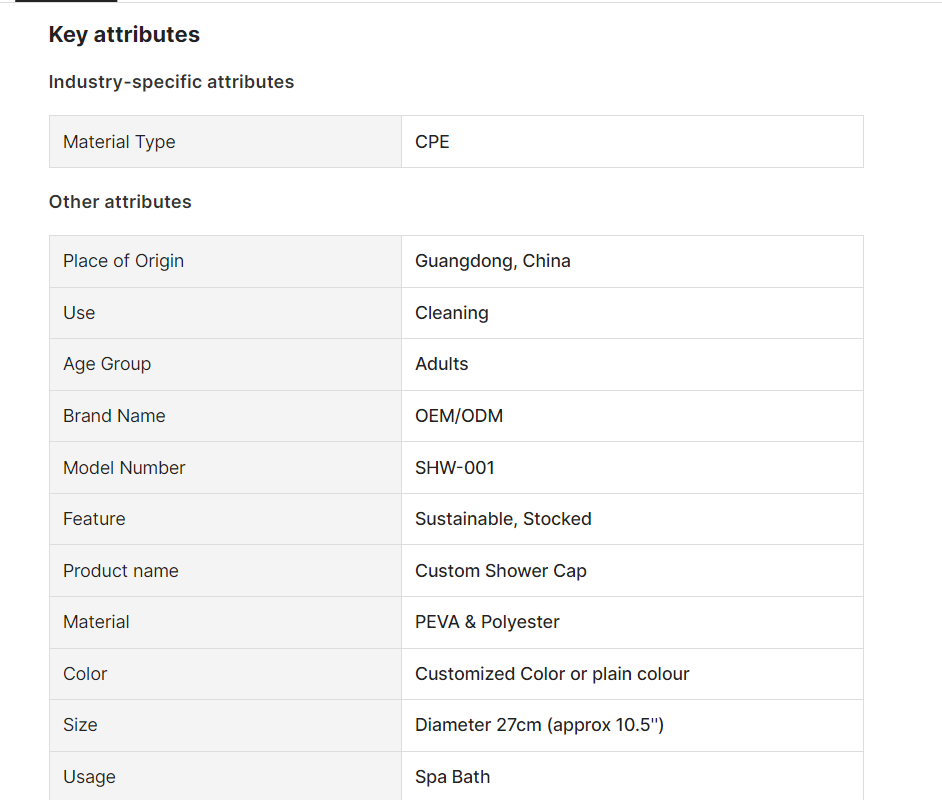
Task: Click the CPE value cell
Action: point(632,142)
